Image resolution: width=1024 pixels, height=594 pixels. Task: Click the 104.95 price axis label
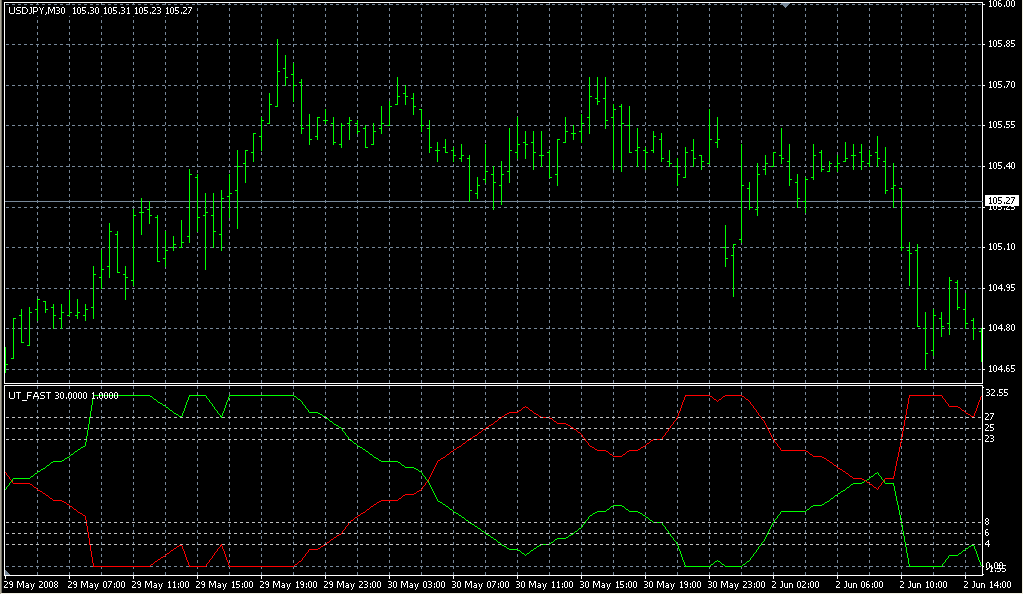click(x=1001, y=288)
